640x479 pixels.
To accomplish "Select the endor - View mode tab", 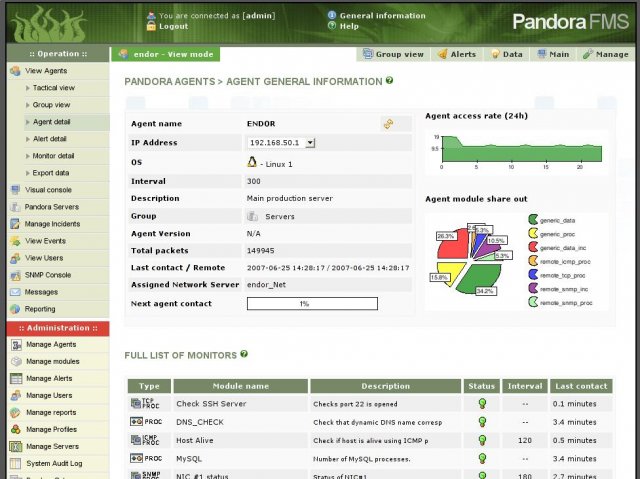I will 166,54.
